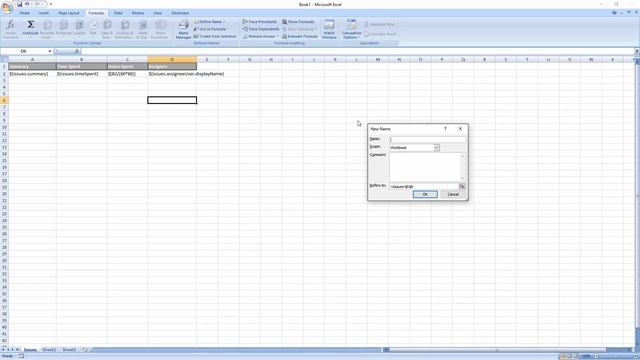Screen dimensions: 640x360
Task: Click Calculate Now
Action: click(x=379, y=24)
